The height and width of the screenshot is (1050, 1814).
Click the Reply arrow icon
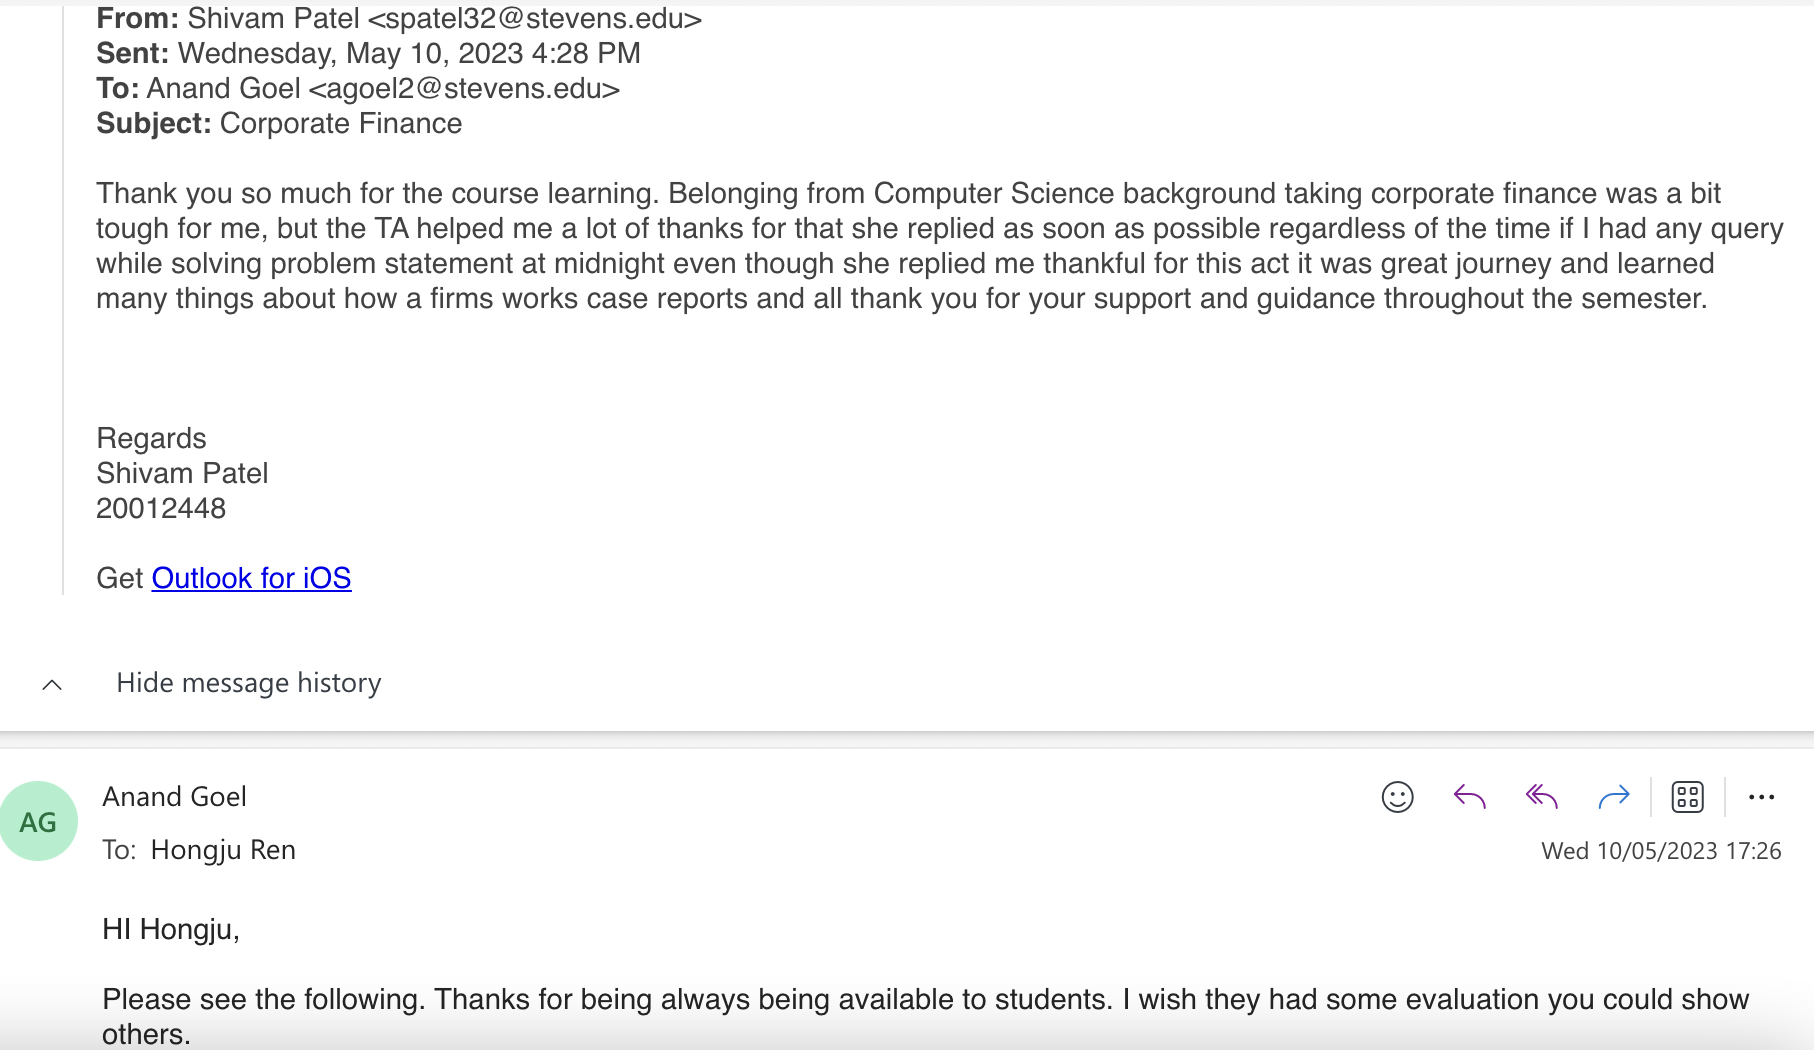tap(1469, 797)
